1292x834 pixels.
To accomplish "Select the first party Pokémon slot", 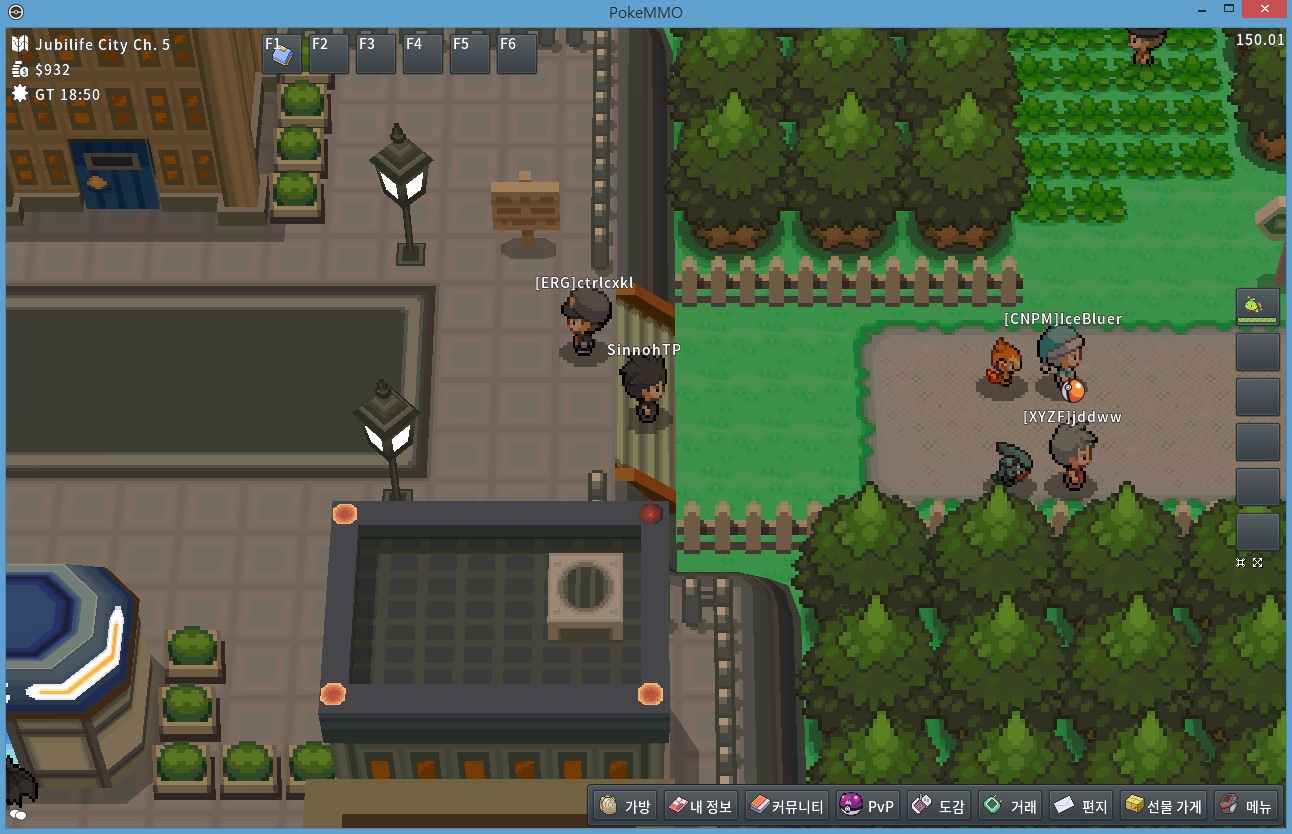I will [x=1258, y=306].
